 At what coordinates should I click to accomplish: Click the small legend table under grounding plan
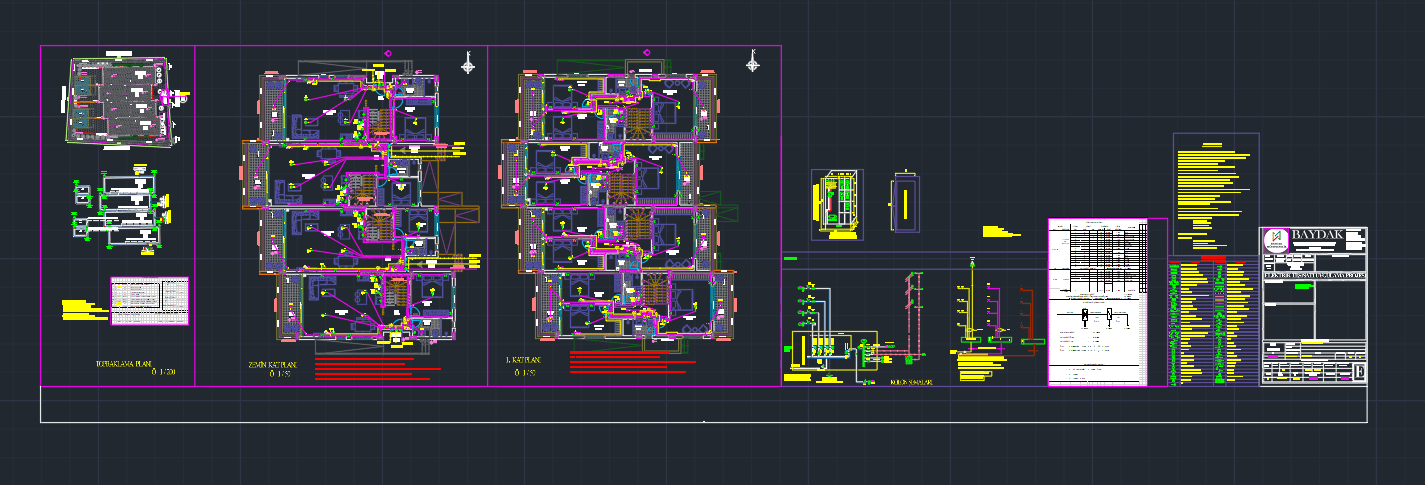point(149,301)
